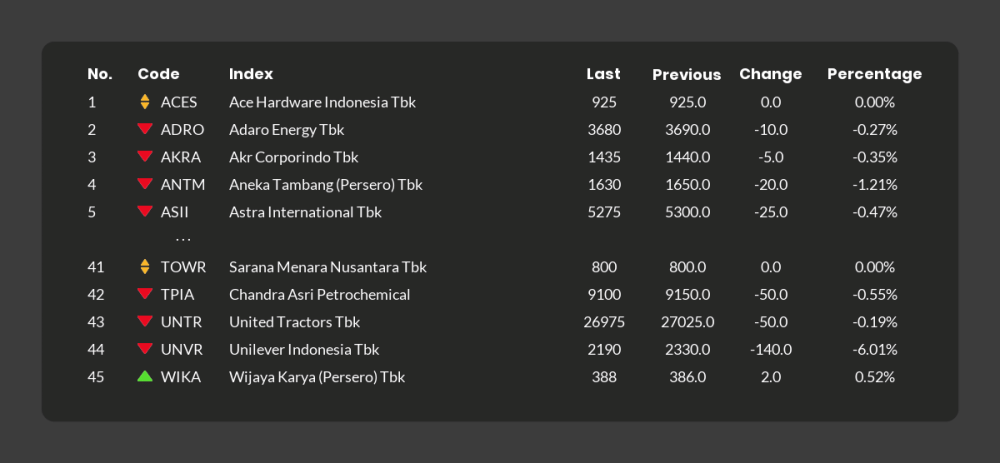Click the red down arrow beside UNVR

point(145,349)
